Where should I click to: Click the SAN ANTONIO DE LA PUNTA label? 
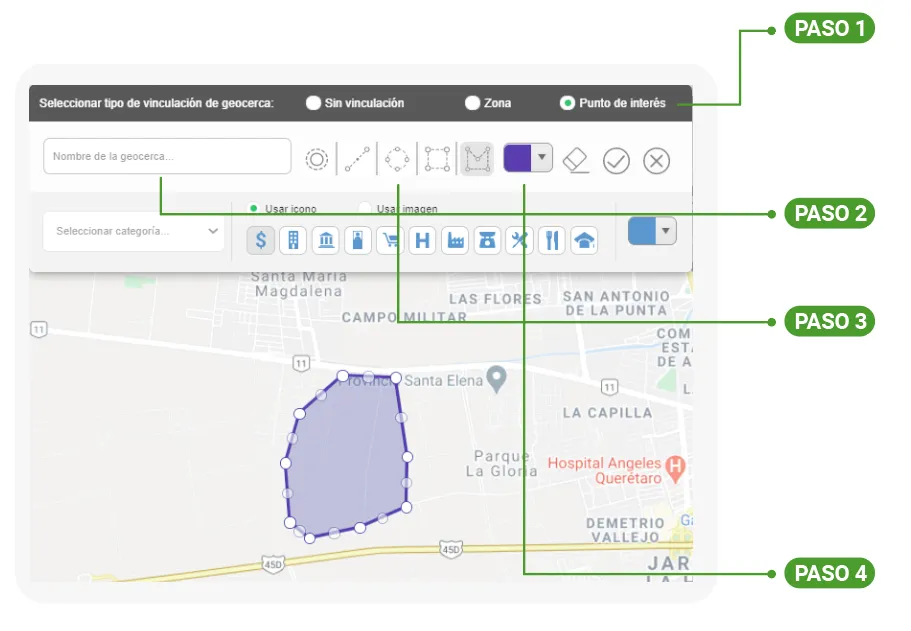pyautogui.click(x=616, y=303)
